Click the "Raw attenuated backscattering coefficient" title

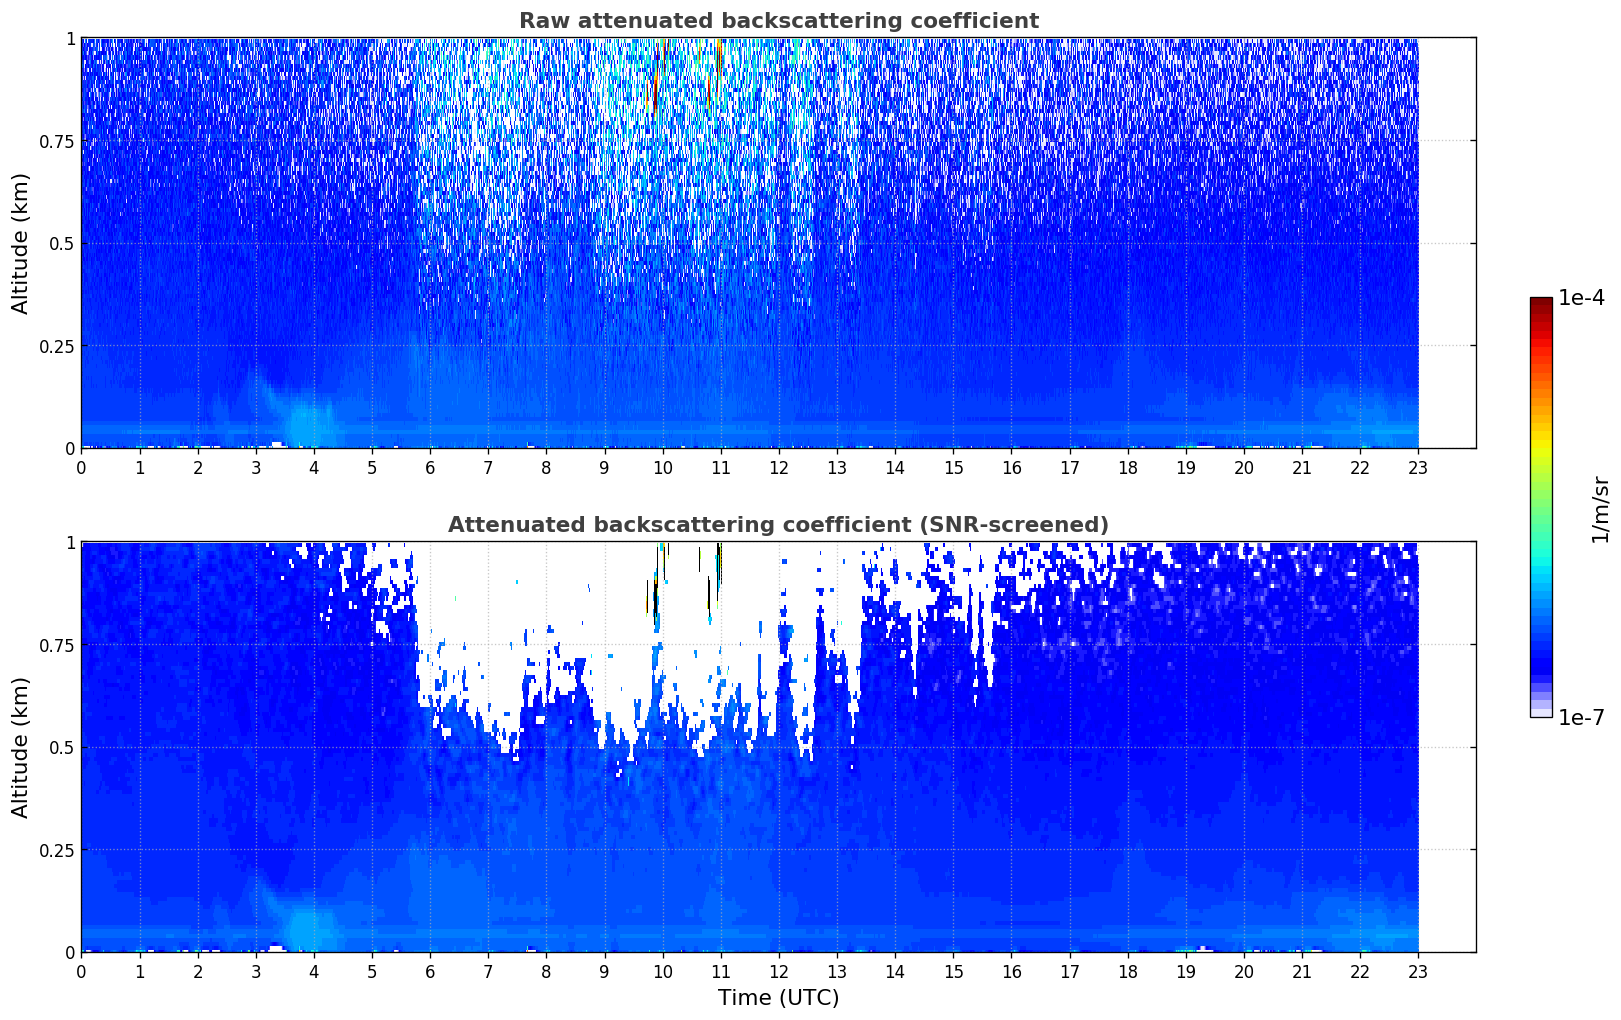tap(778, 21)
